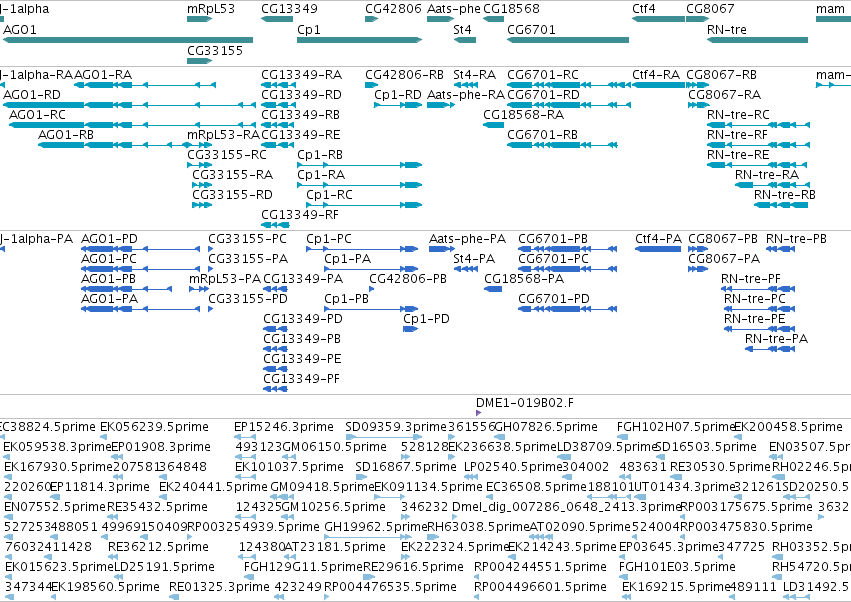Select the RN-tre-RC transcript label
This screenshot has width=851, height=602.
click(738, 115)
